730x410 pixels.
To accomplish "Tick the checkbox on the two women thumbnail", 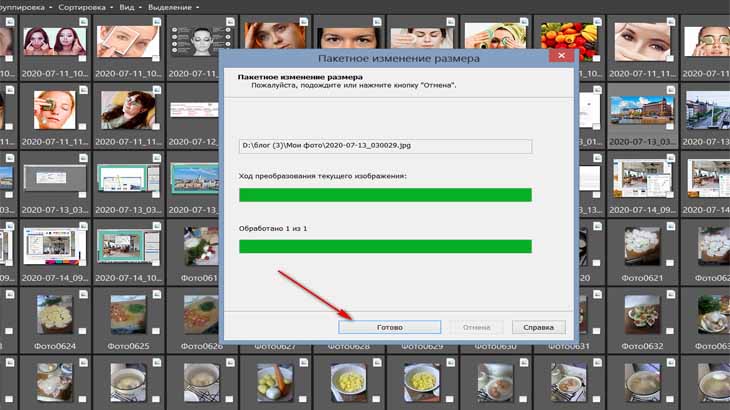I will pyautogui.click(x=82, y=59).
